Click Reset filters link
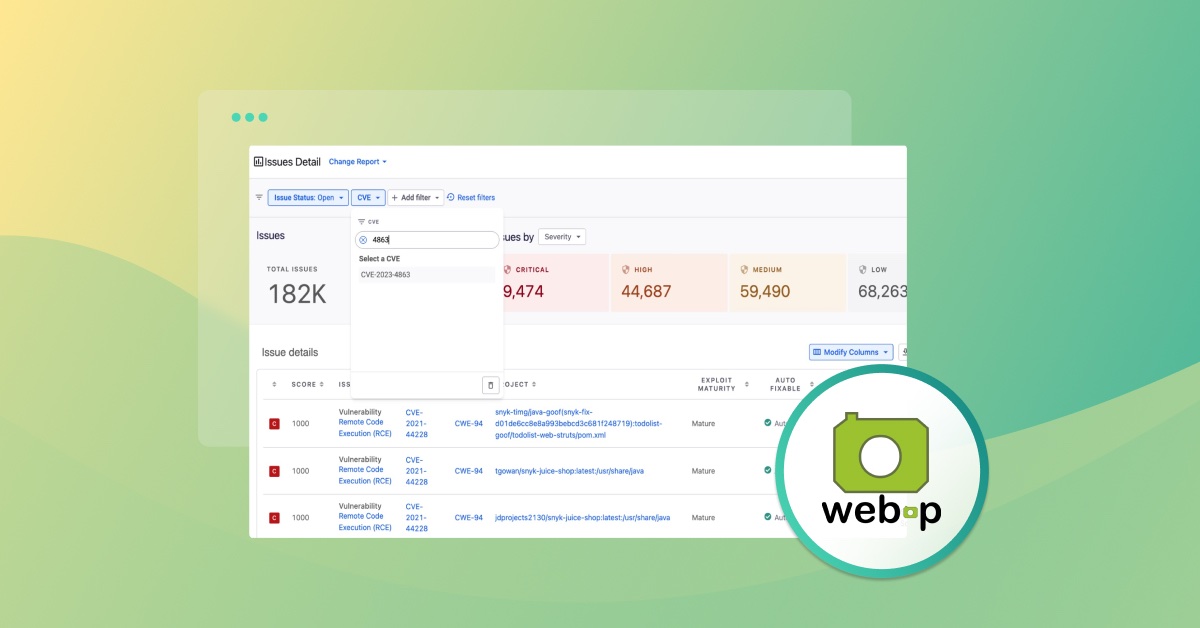1200x628 pixels. click(471, 198)
